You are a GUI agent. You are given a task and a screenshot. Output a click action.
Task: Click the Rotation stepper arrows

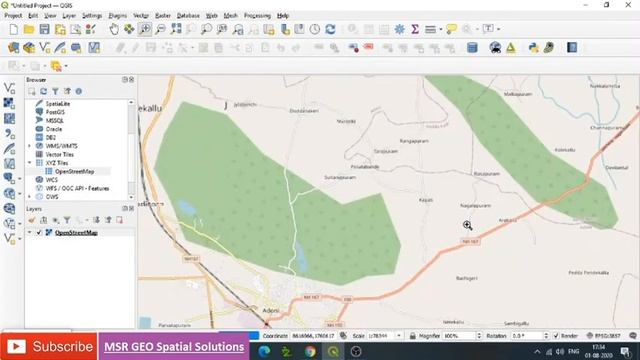click(546, 336)
